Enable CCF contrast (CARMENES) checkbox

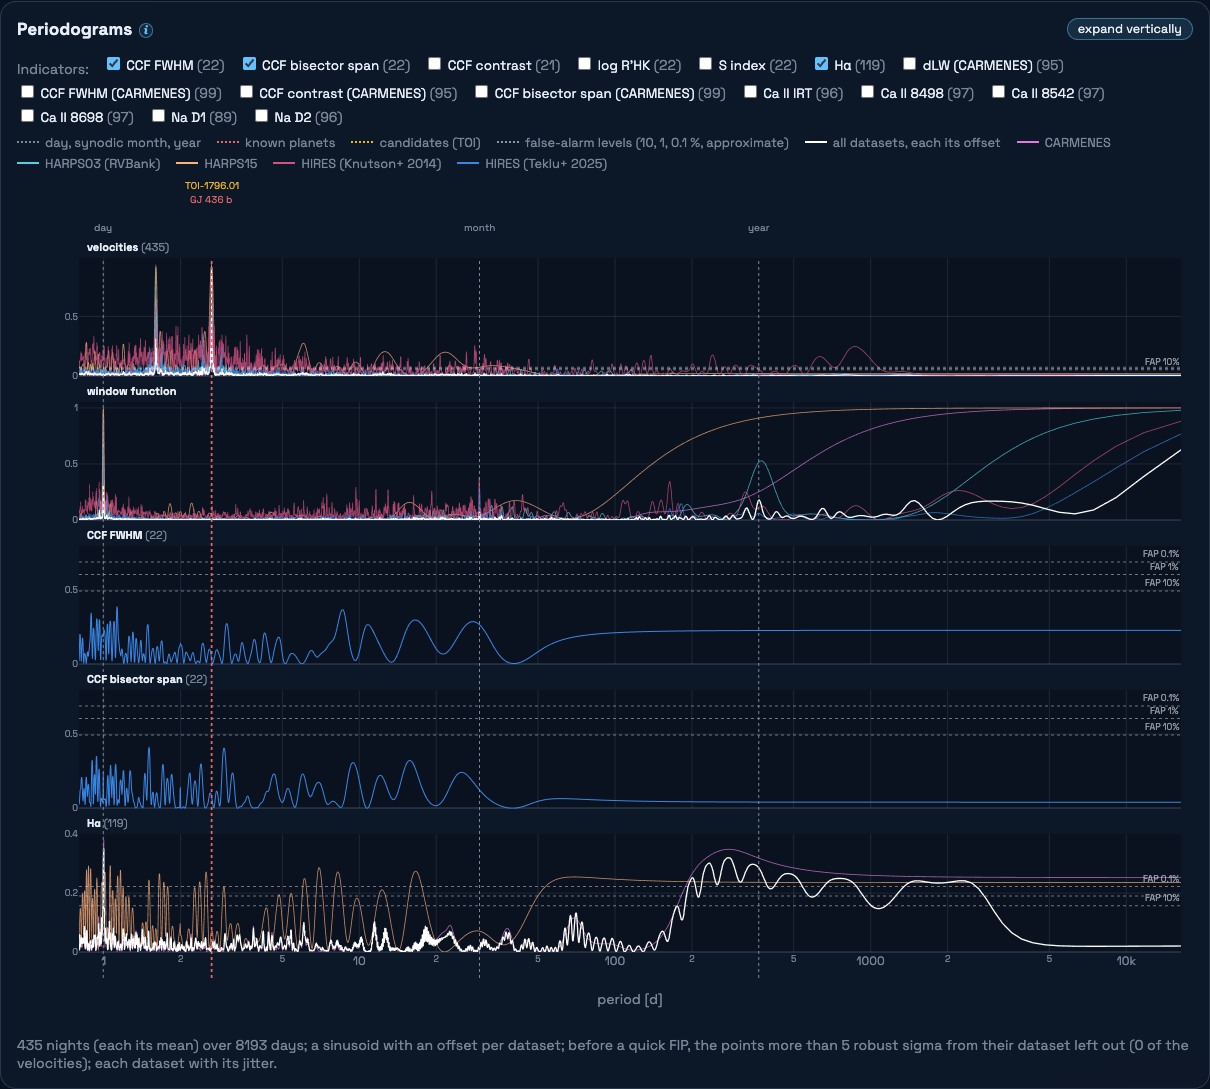pos(247,92)
